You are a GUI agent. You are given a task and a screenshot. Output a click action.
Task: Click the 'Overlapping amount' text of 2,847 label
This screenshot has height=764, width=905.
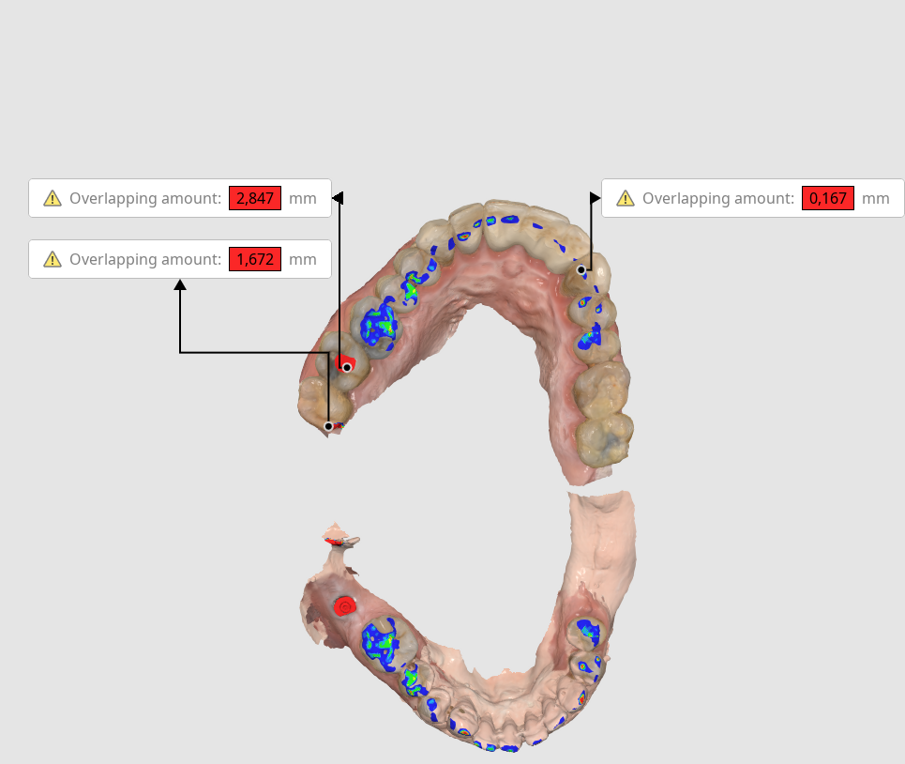[x=145, y=199]
